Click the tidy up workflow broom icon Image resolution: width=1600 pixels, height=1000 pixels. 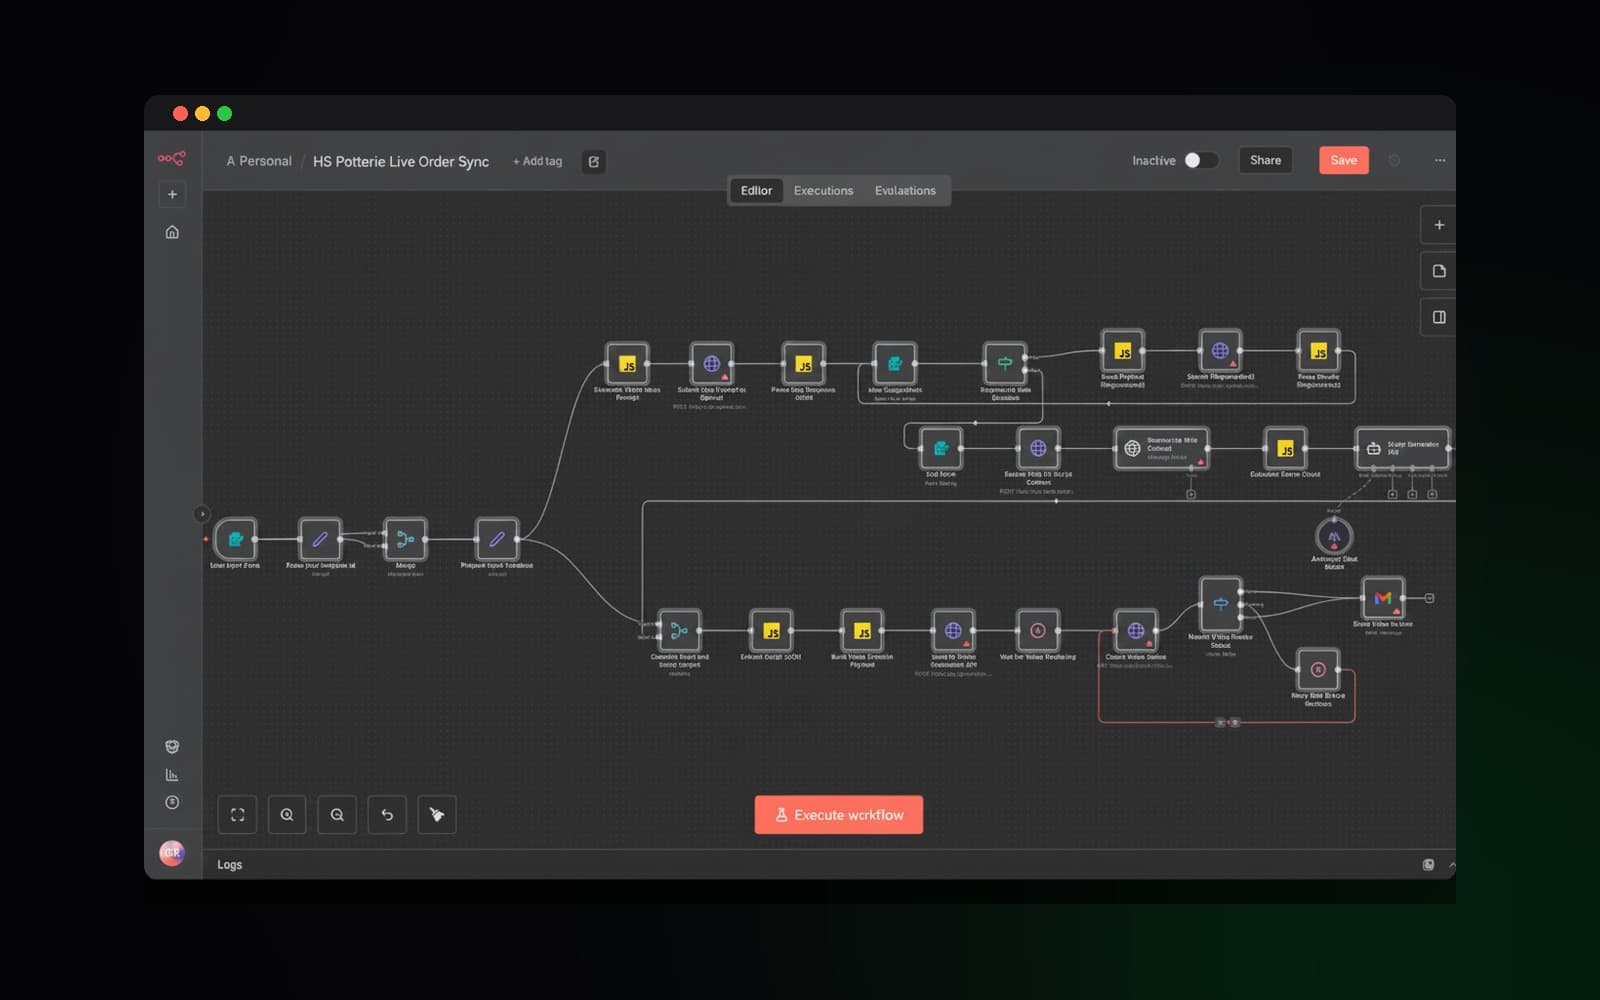pyautogui.click(x=437, y=815)
